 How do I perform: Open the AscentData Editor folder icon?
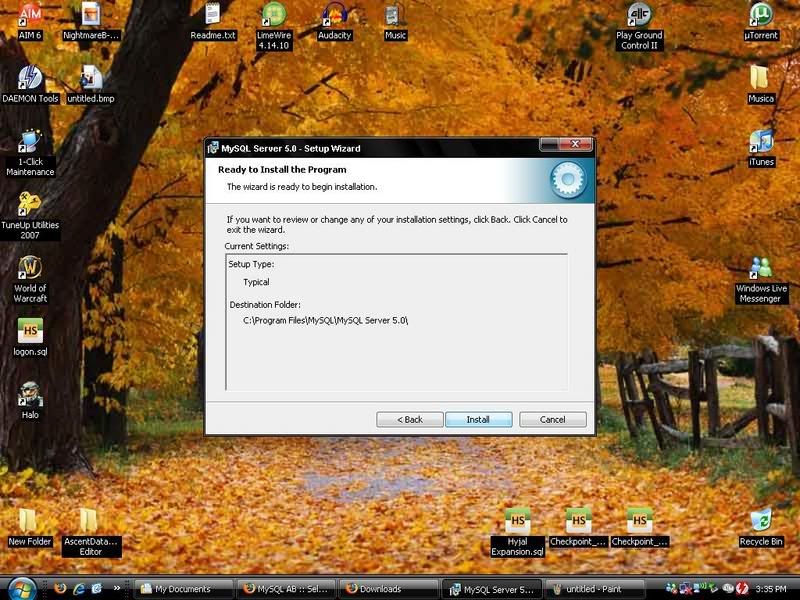tap(91, 532)
